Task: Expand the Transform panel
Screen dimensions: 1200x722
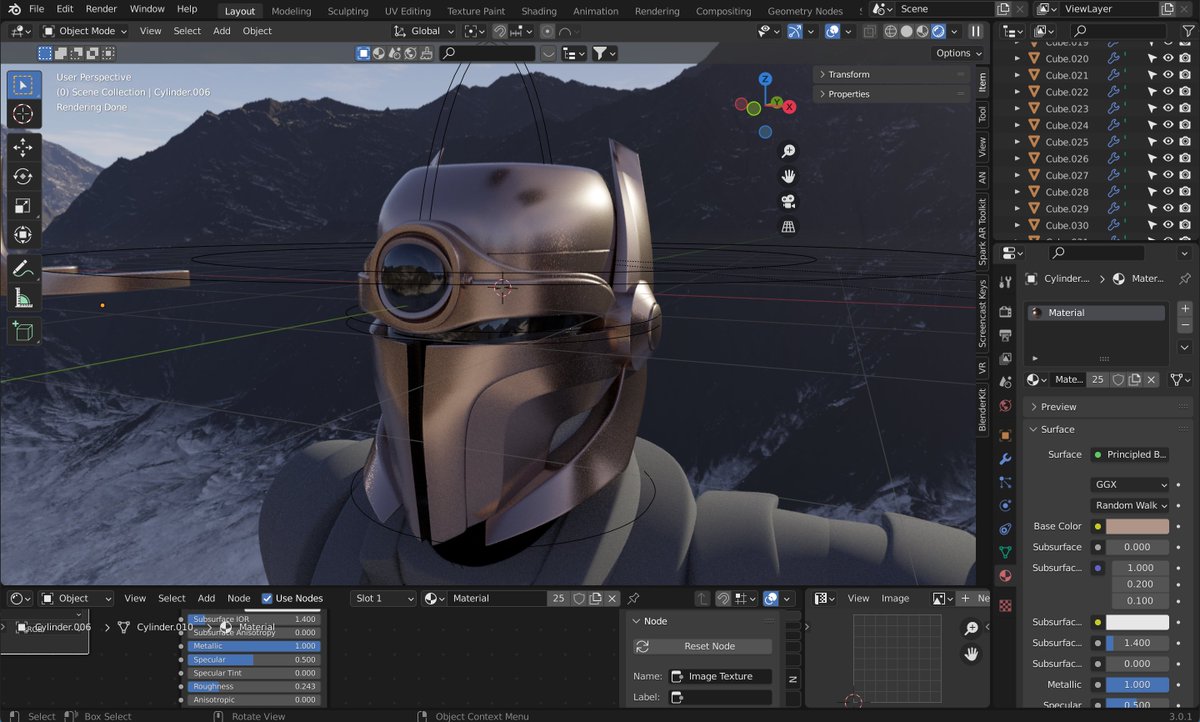Action: (848, 74)
